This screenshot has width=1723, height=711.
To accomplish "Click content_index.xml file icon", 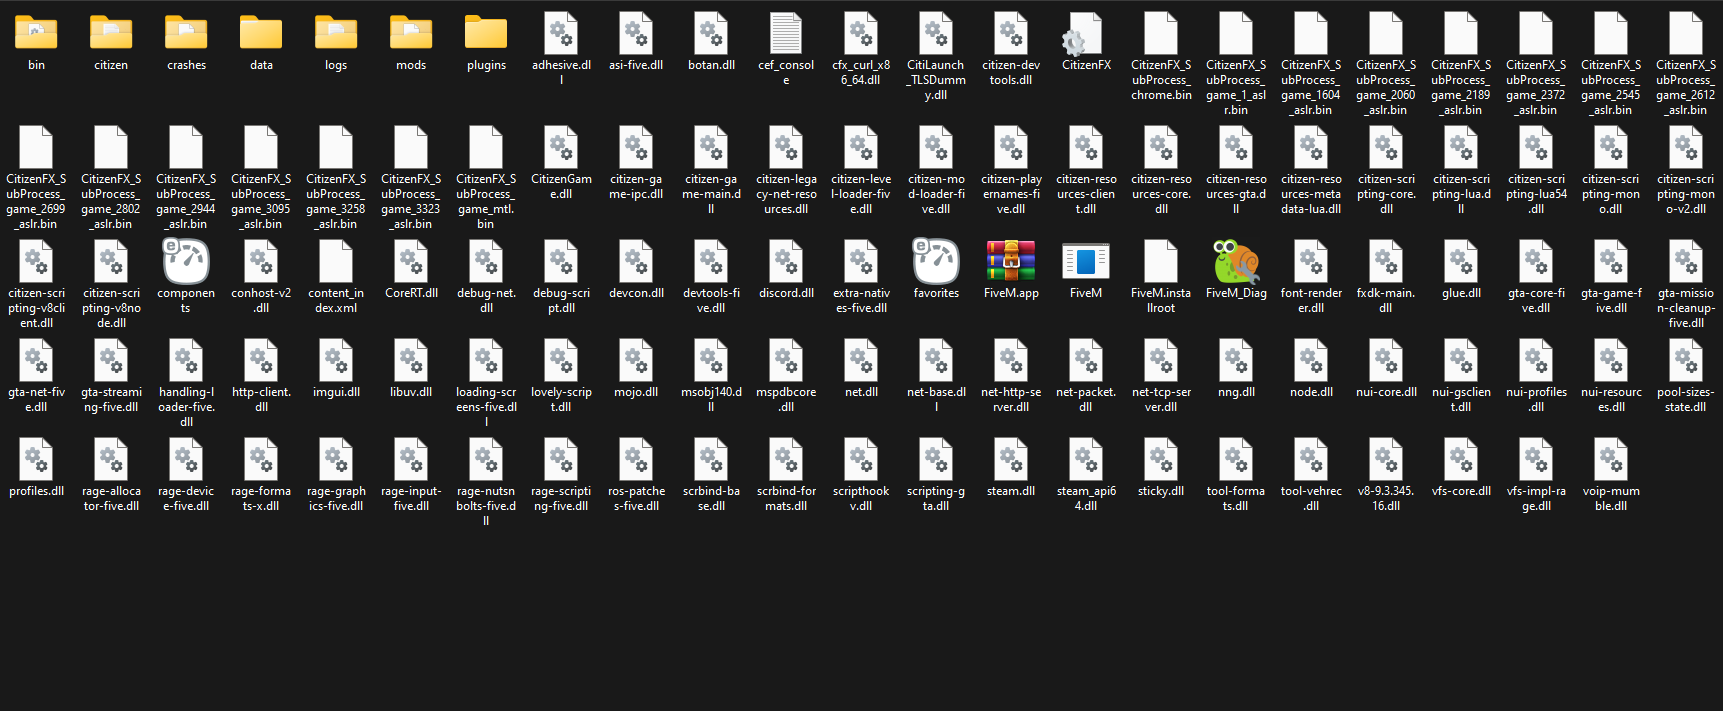I will click(336, 261).
